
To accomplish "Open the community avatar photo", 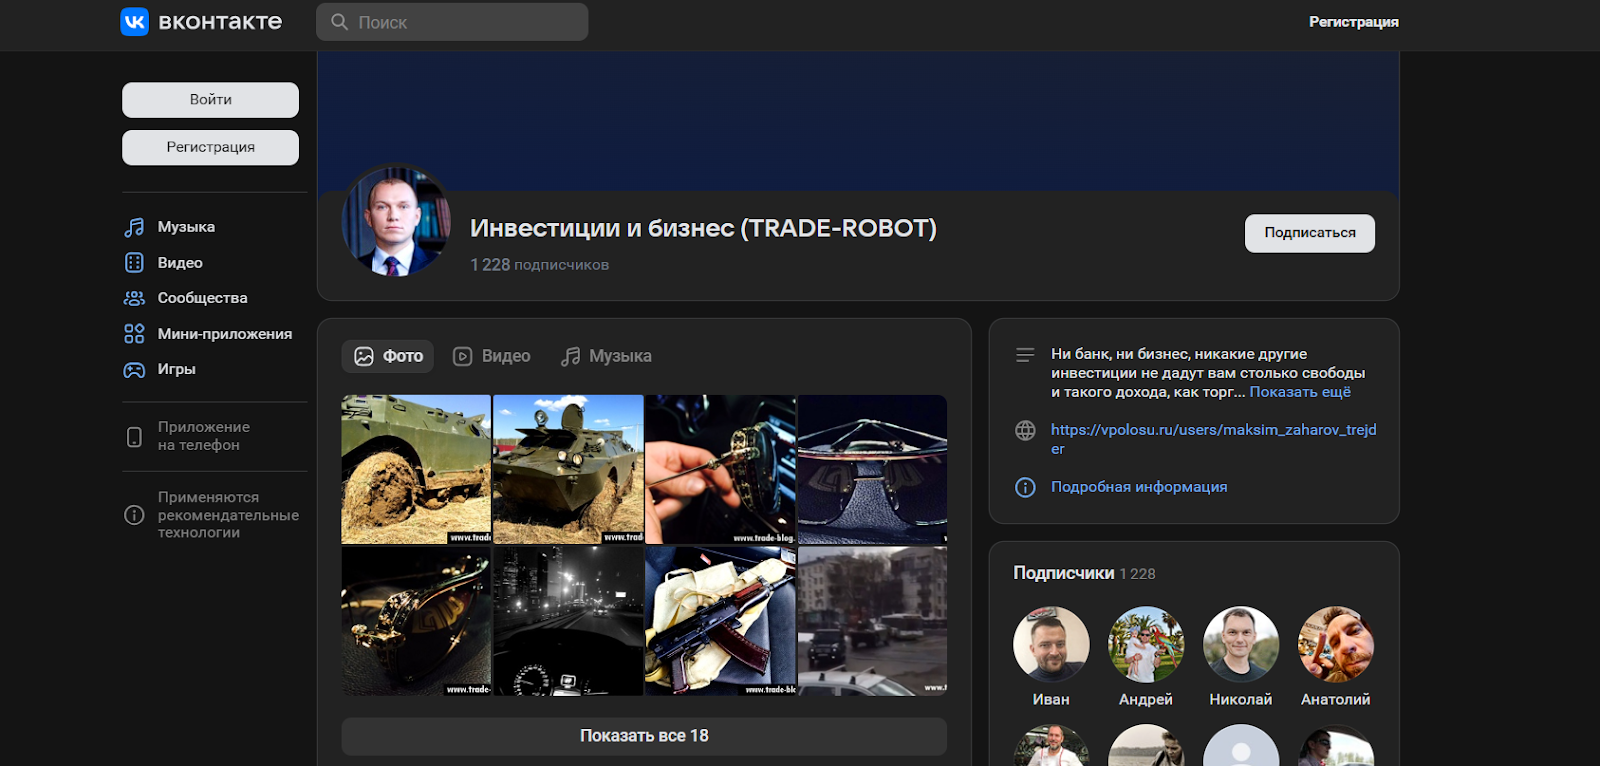I will pos(396,220).
